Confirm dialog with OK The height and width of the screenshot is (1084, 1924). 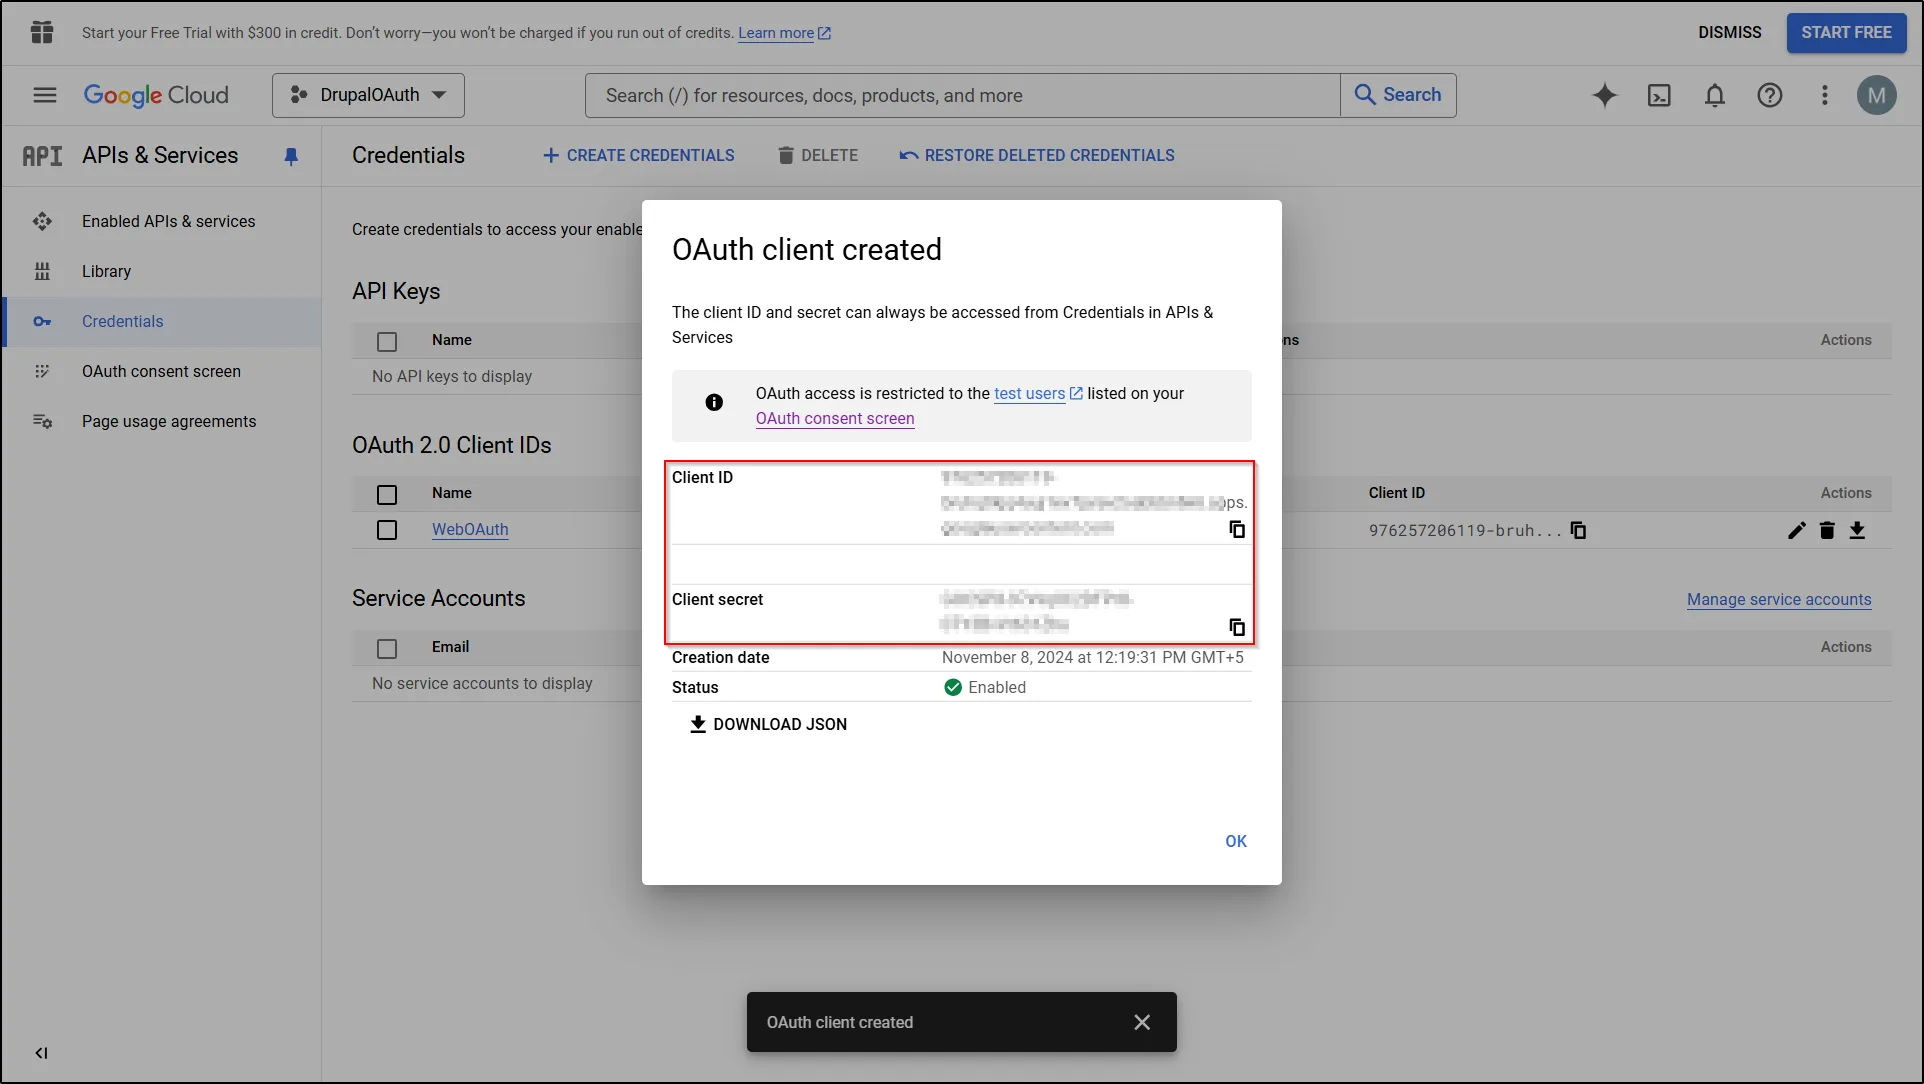[1236, 841]
